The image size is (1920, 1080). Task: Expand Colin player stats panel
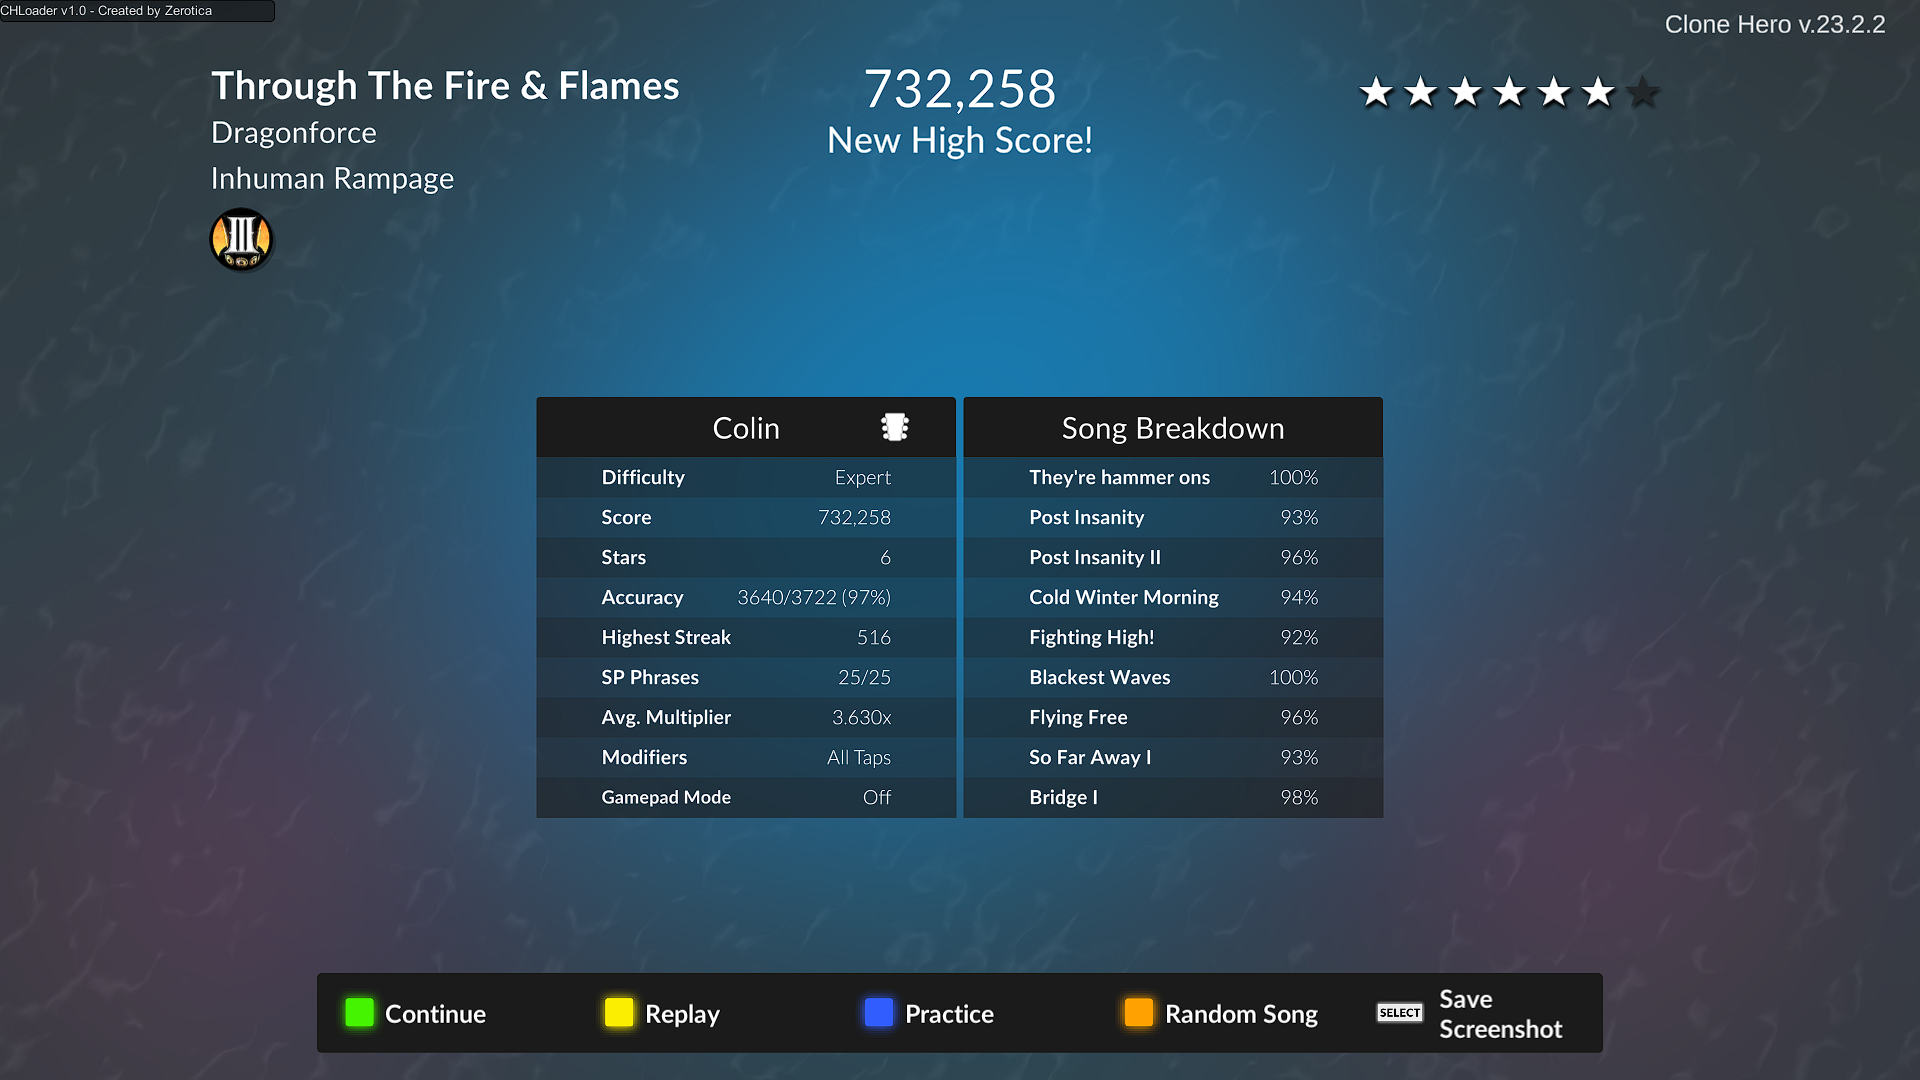(x=745, y=426)
